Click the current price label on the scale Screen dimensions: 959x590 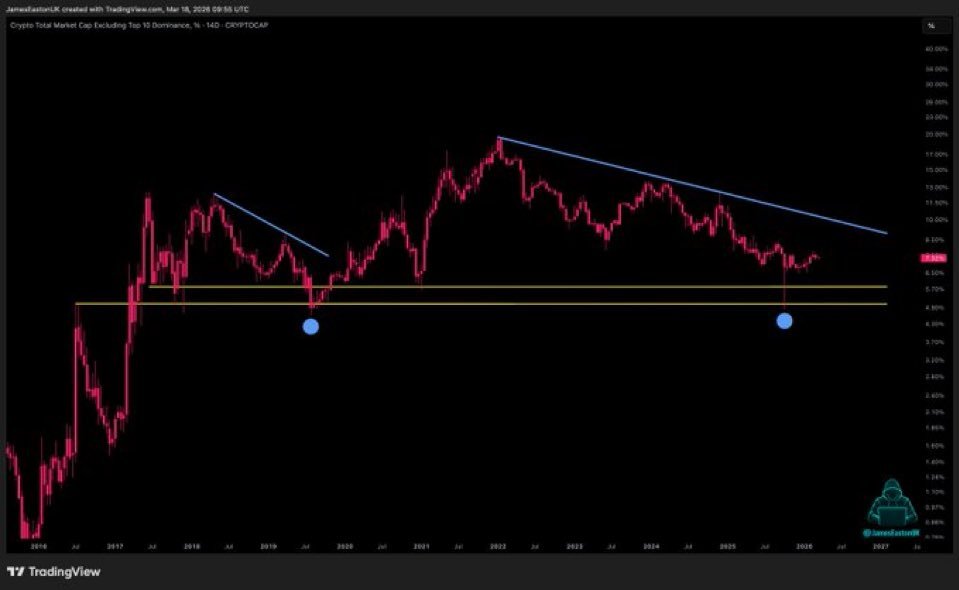pos(932,257)
